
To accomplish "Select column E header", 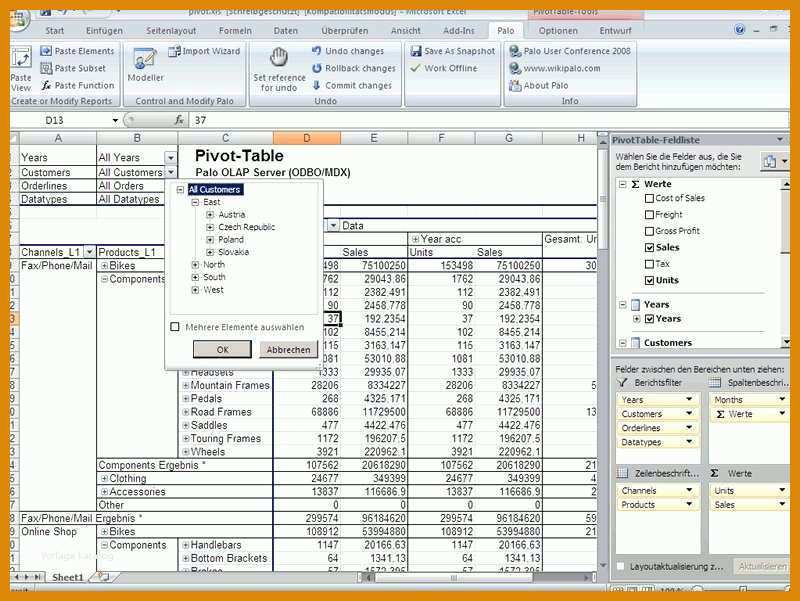I will 374,138.
